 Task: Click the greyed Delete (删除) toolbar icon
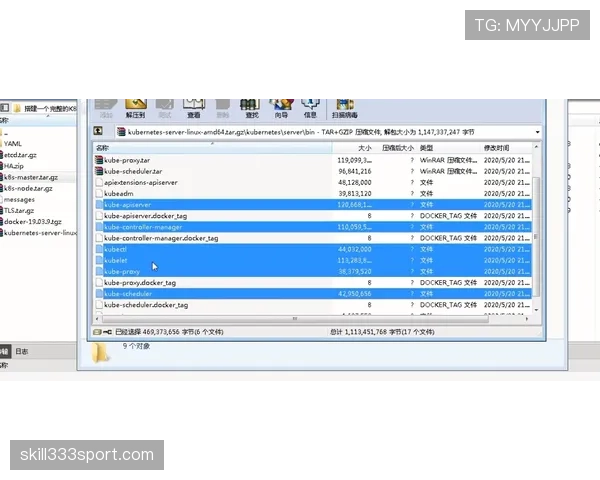click(x=223, y=108)
